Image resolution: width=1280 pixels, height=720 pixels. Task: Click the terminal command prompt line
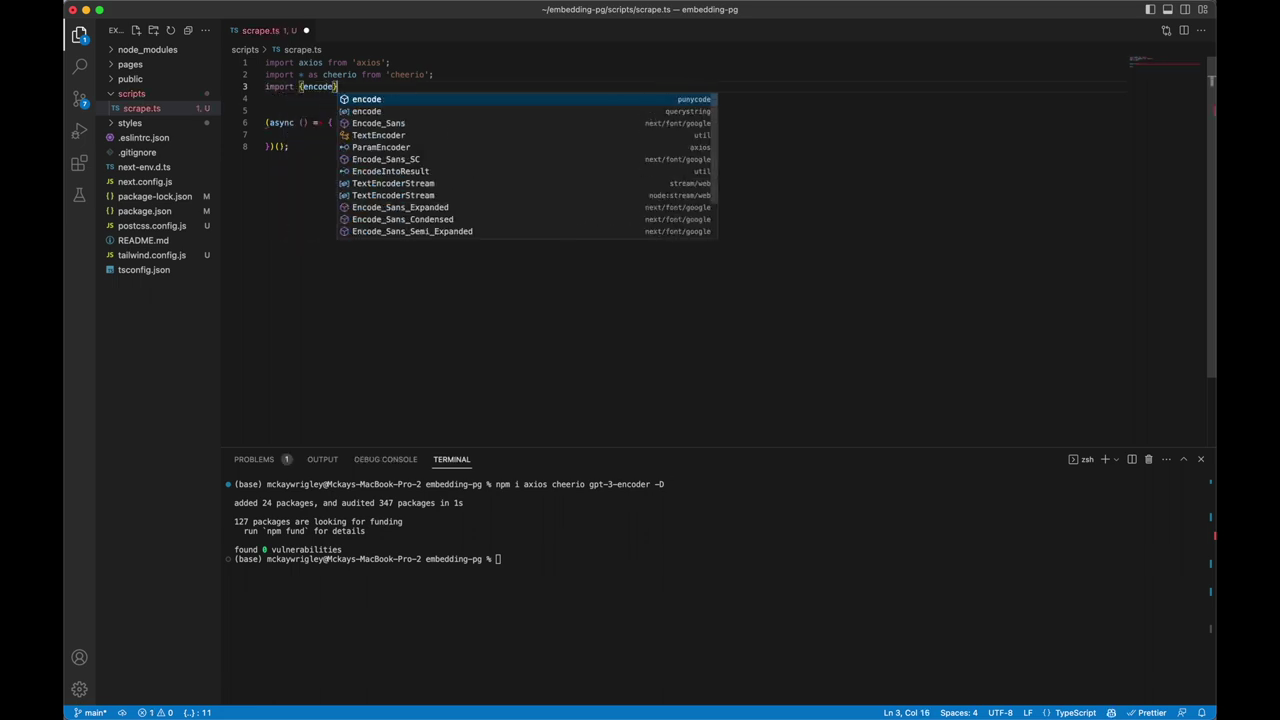367,559
